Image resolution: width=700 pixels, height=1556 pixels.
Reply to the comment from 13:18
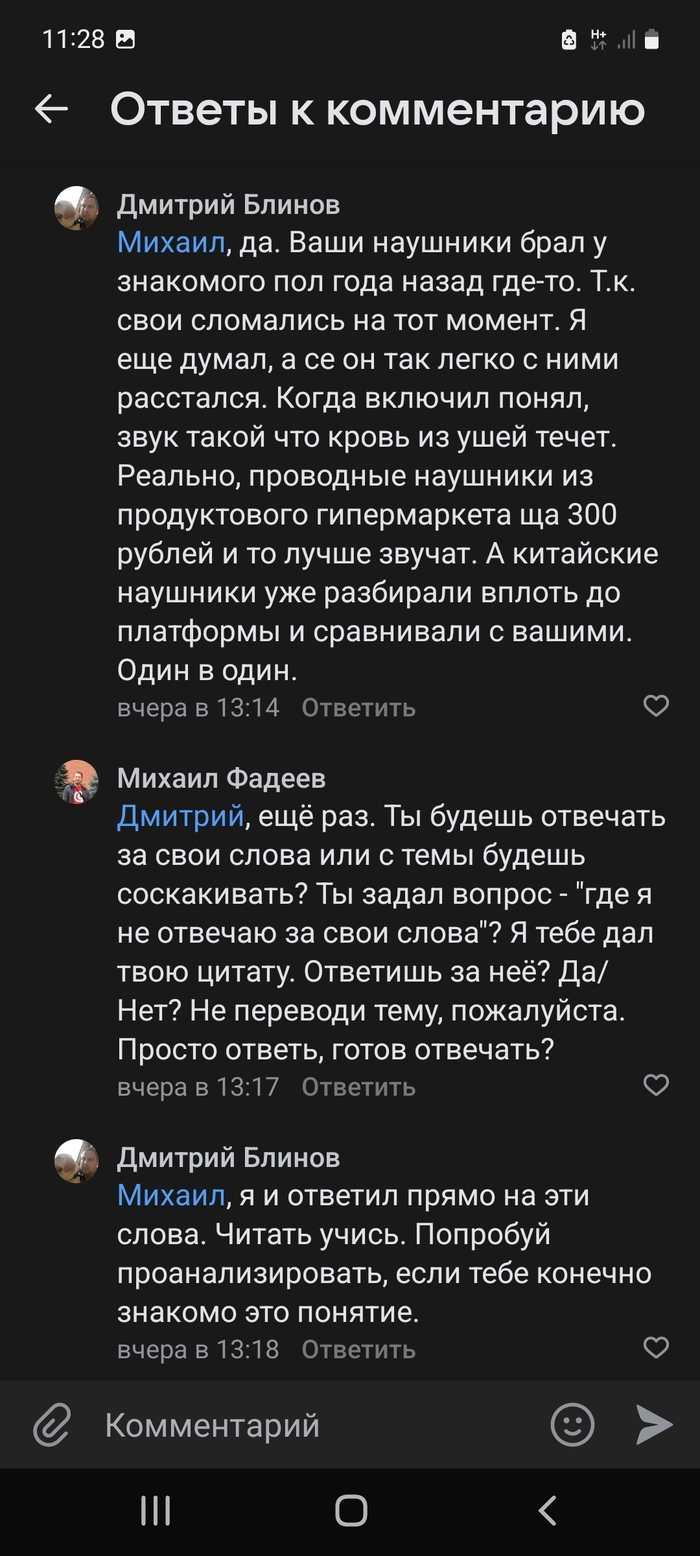tap(358, 1349)
